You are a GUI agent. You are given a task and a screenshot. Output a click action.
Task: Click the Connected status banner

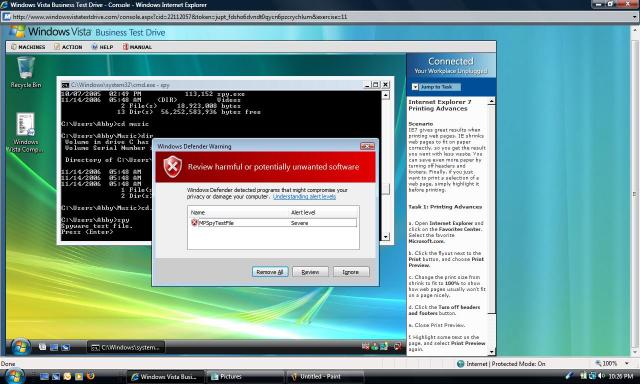tap(451, 65)
